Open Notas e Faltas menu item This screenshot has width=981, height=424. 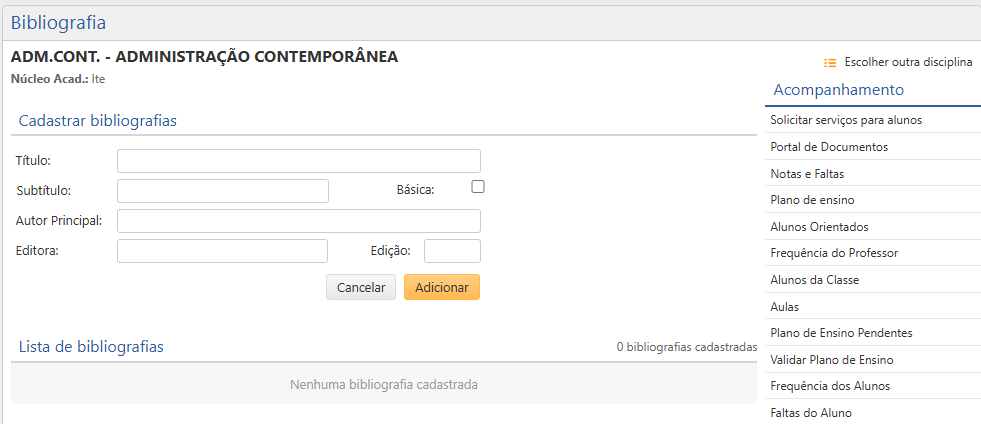807,174
